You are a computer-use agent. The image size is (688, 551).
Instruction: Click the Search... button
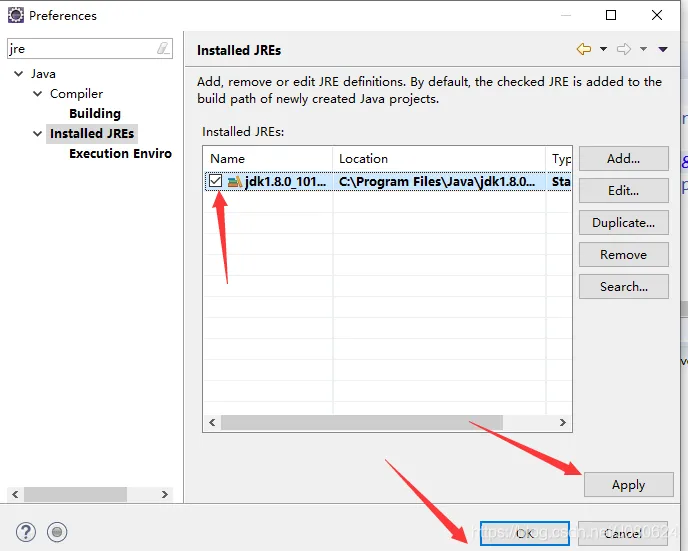[624, 286]
